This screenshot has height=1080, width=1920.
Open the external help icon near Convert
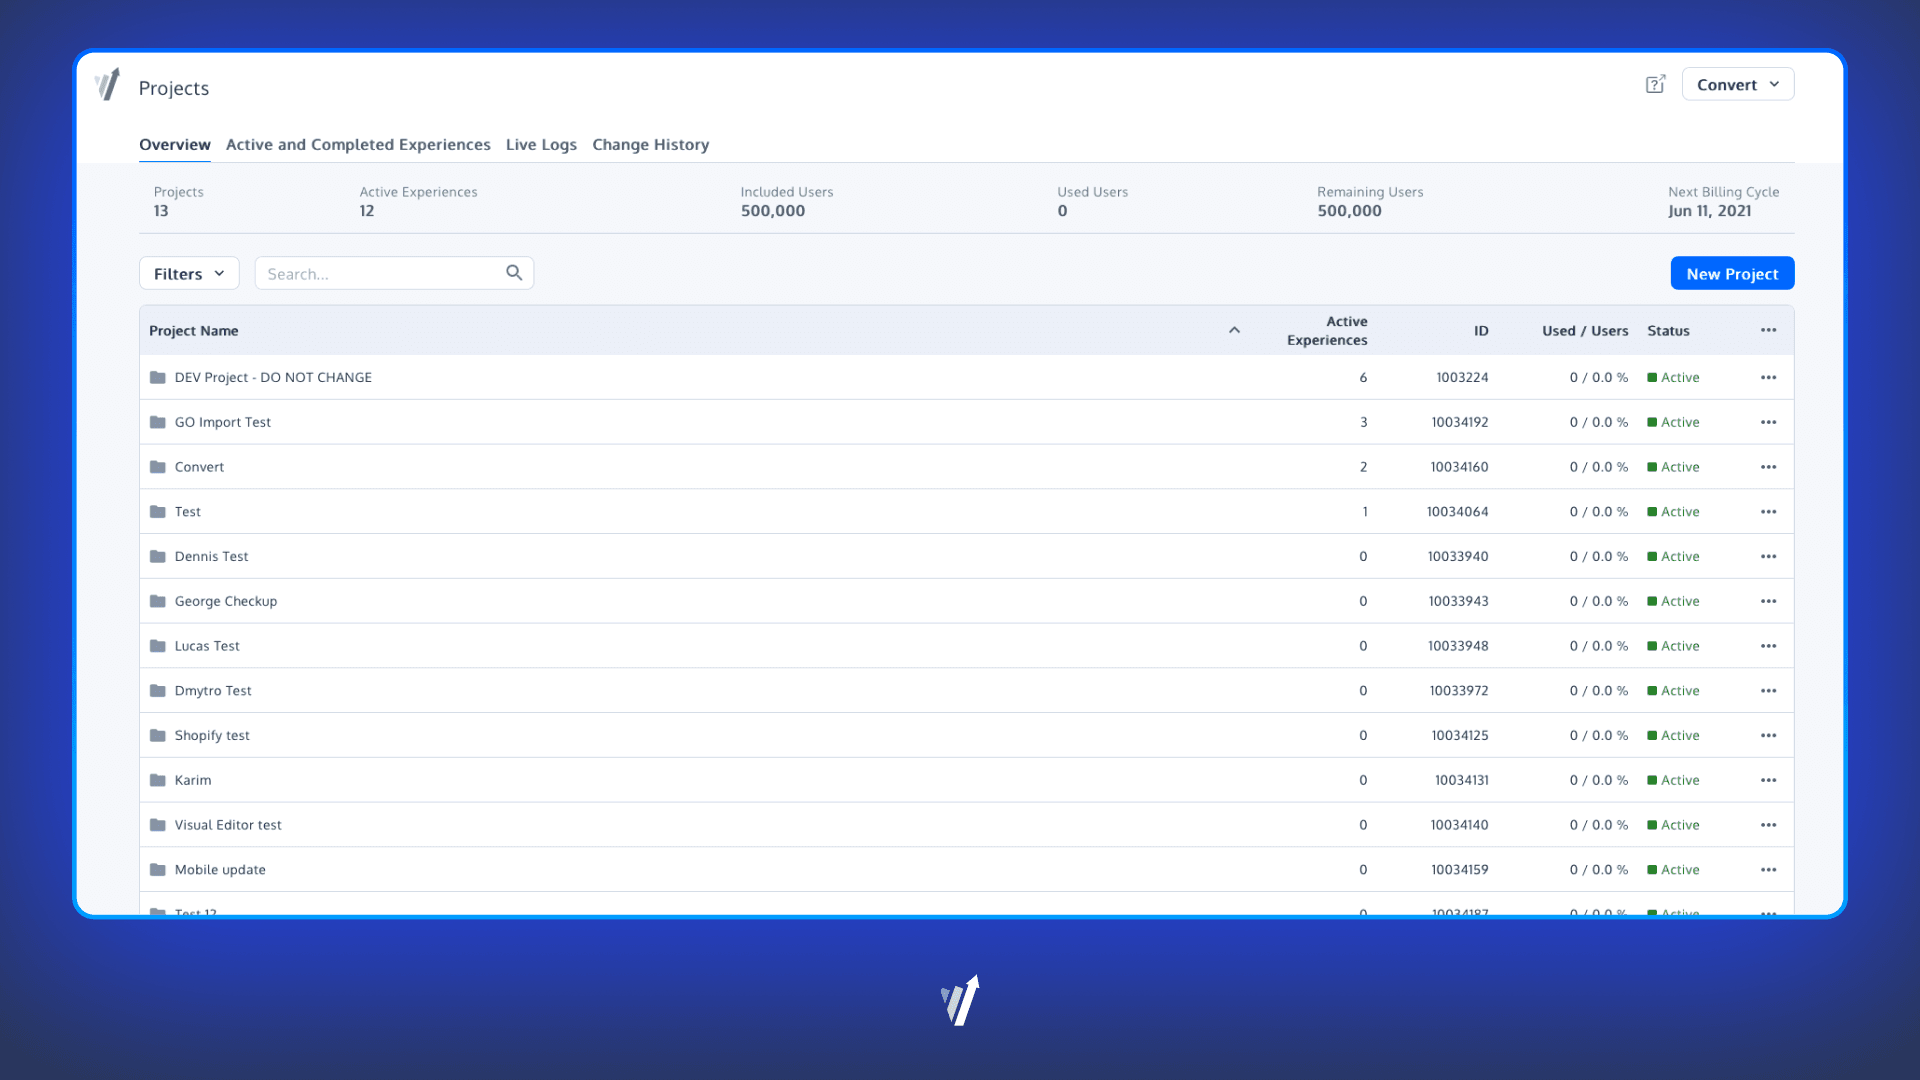click(x=1655, y=85)
